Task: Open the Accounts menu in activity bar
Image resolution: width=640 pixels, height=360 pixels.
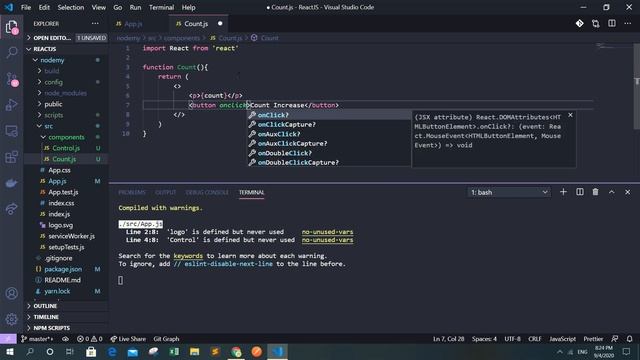Action: pos(11,293)
